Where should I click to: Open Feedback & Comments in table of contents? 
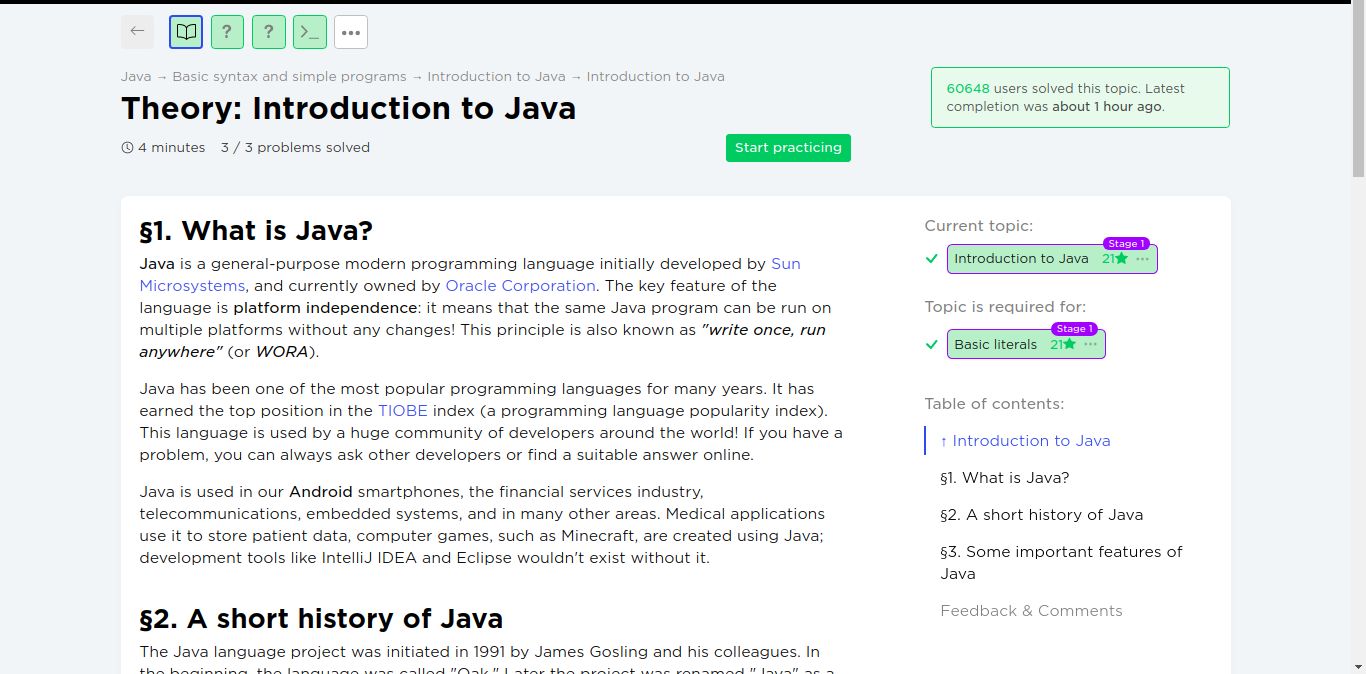1031,611
